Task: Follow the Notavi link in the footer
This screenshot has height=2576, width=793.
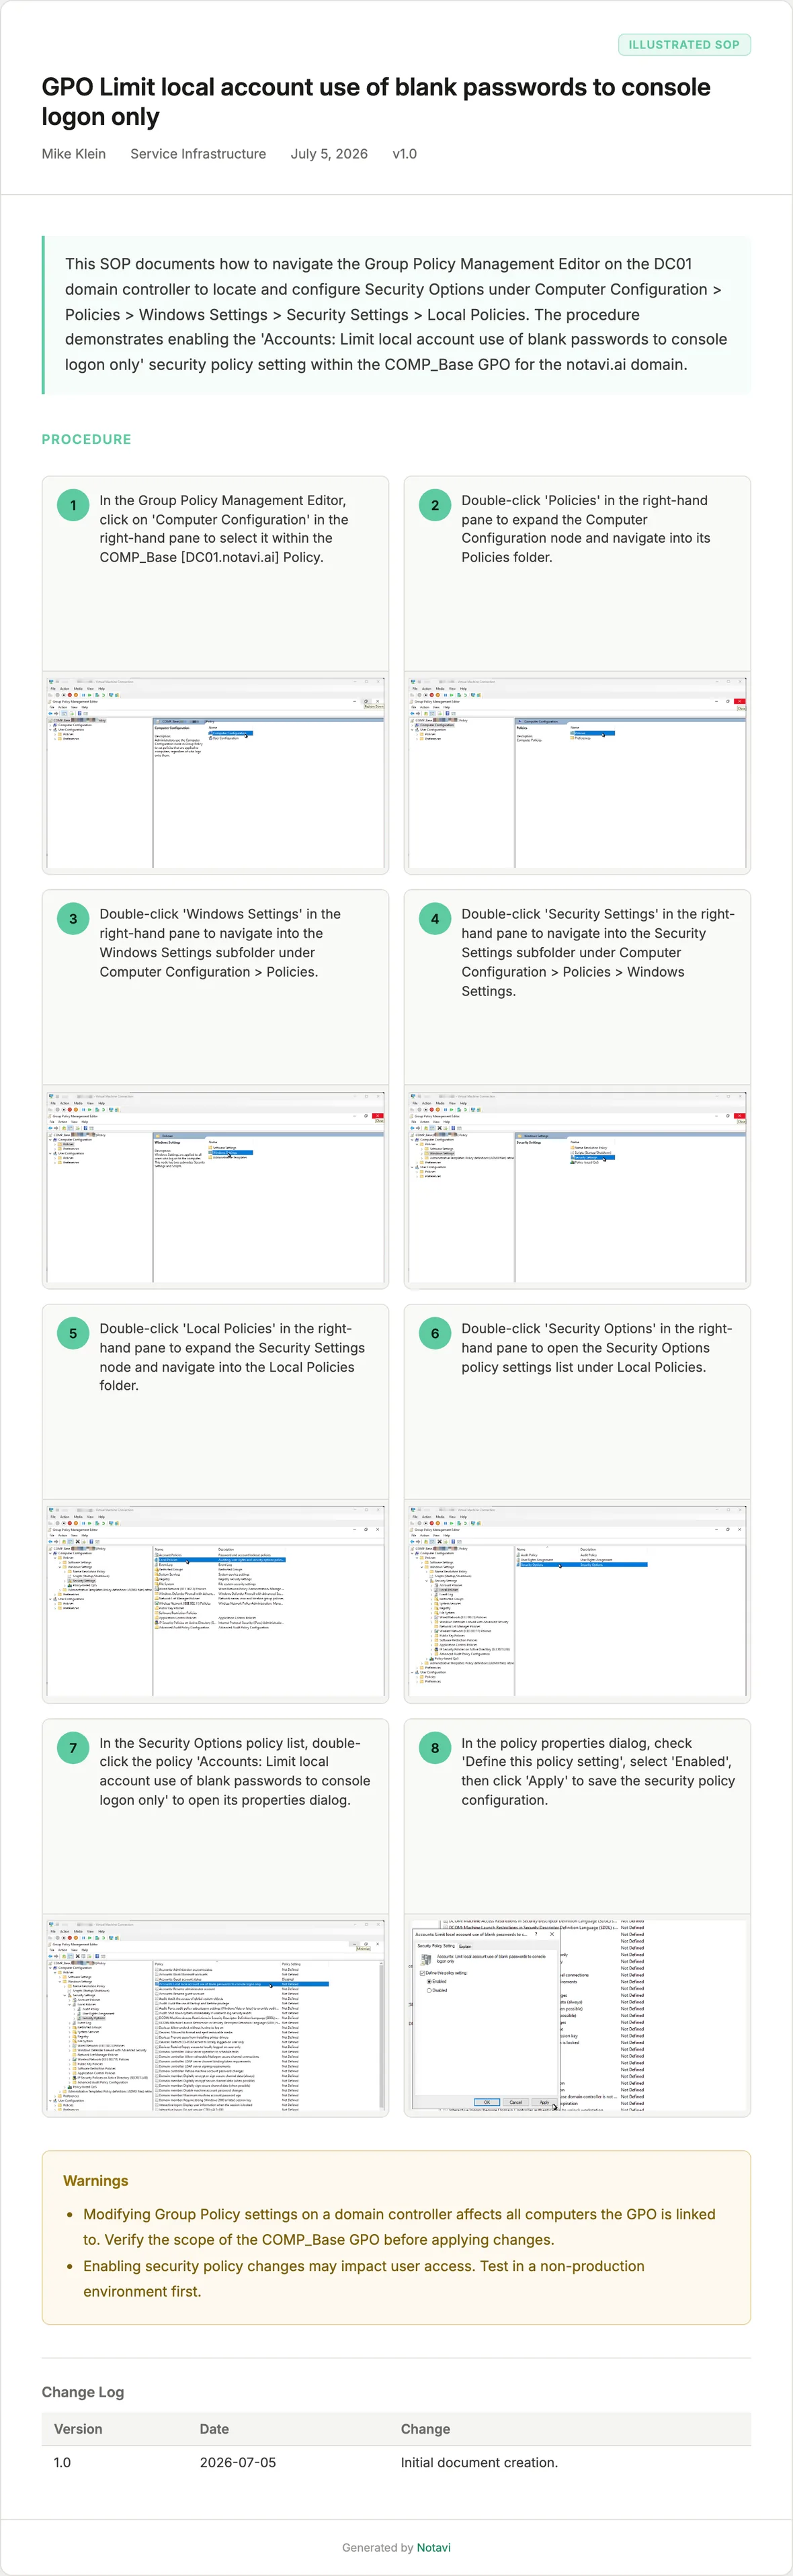Action: click(434, 2547)
